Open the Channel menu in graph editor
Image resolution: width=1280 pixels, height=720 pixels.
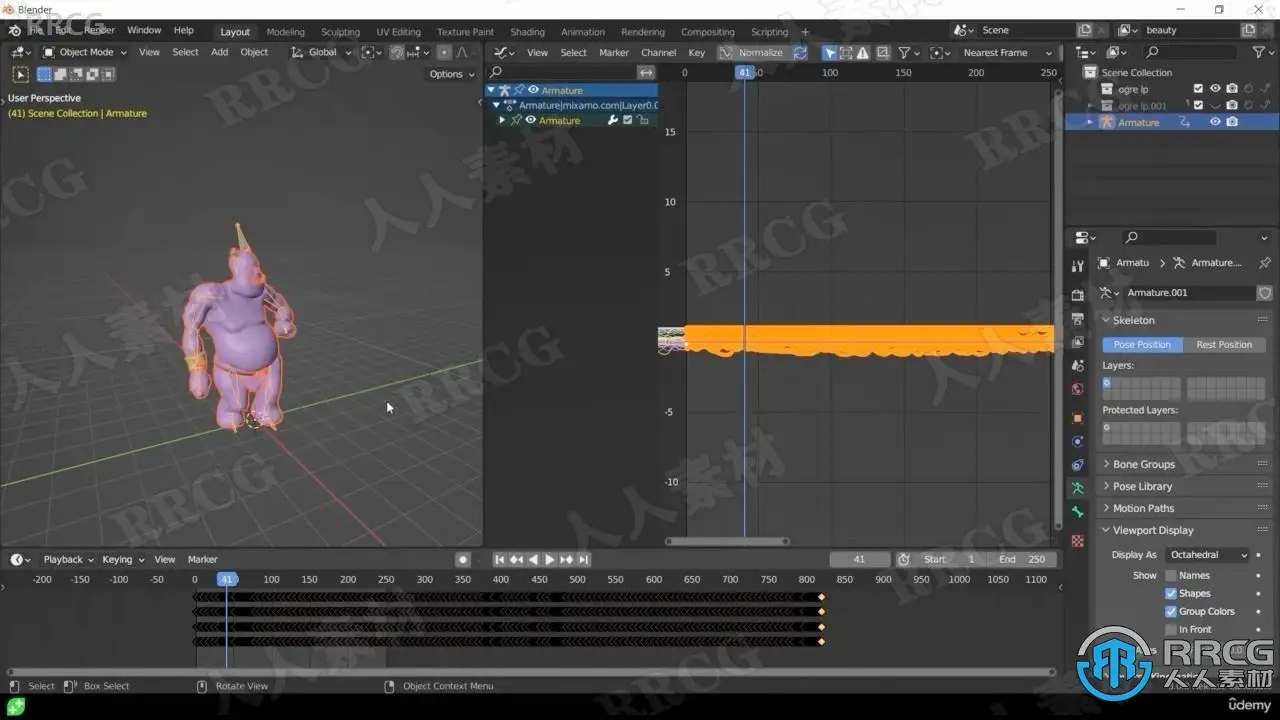tap(658, 53)
